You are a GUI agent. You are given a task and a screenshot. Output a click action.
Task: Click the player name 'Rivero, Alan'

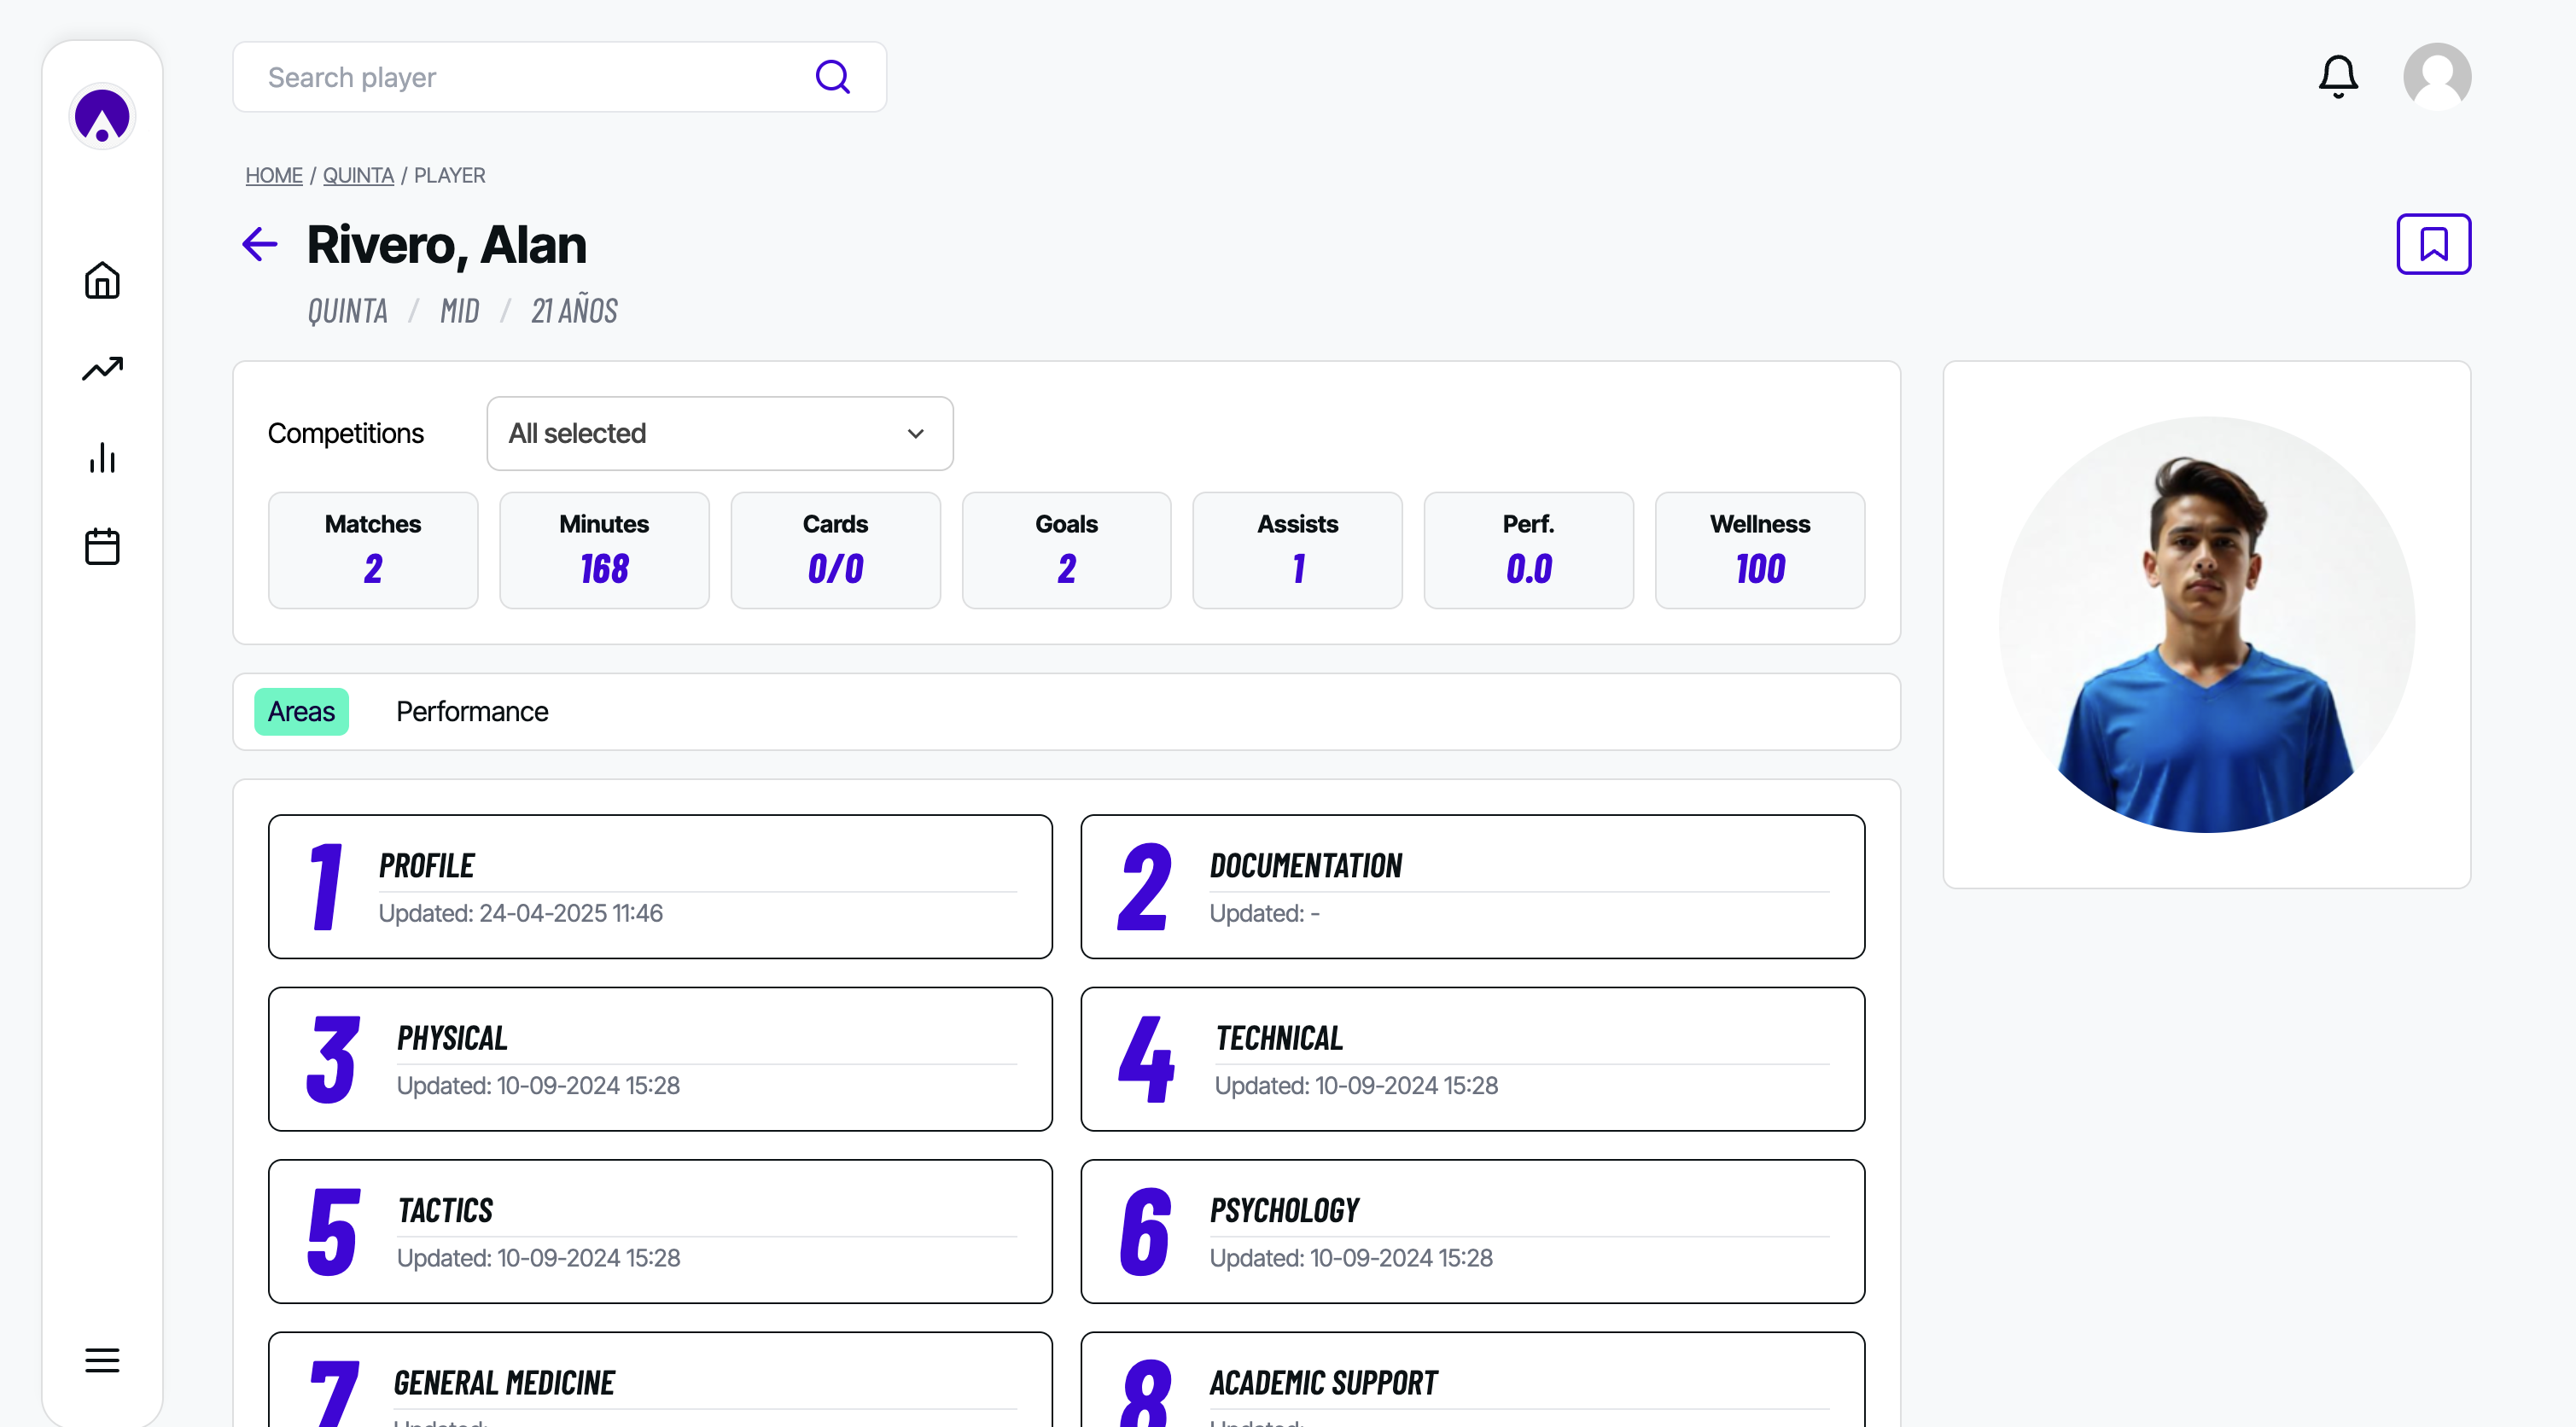[446, 245]
